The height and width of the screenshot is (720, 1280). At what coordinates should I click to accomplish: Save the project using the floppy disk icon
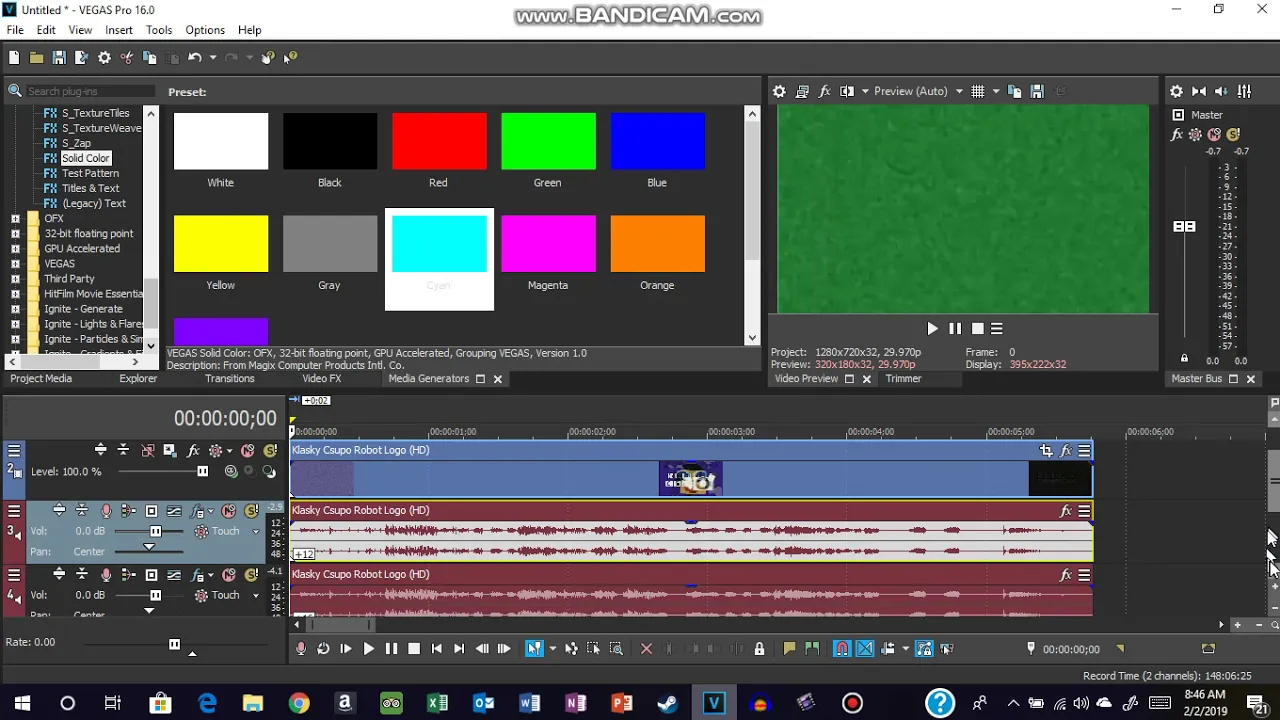click(59, 58)
